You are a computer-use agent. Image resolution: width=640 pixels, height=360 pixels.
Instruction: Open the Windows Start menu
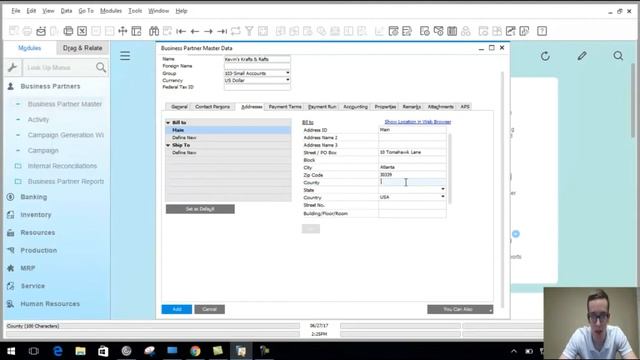click(x=11, y=351)
